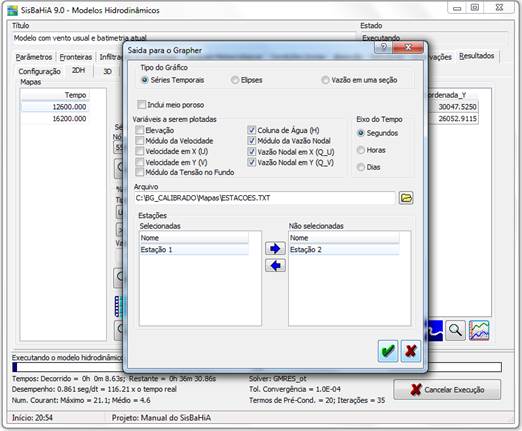Screen dimensions: 522x431
Task: Open the Parâmetros tab
Action: (34, 57)
